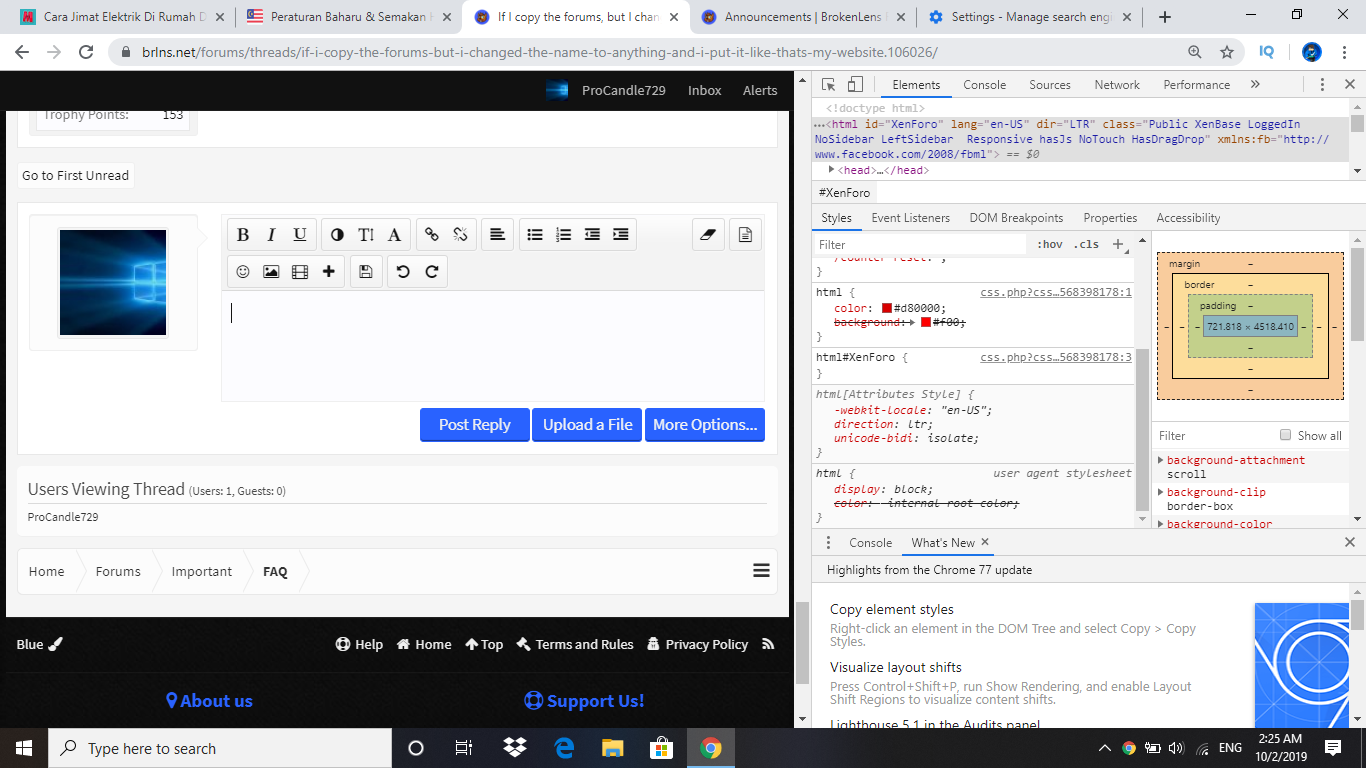Click the Upload a File button
Viewport: 1366px width, 768px height.
[x=588, y=425]
